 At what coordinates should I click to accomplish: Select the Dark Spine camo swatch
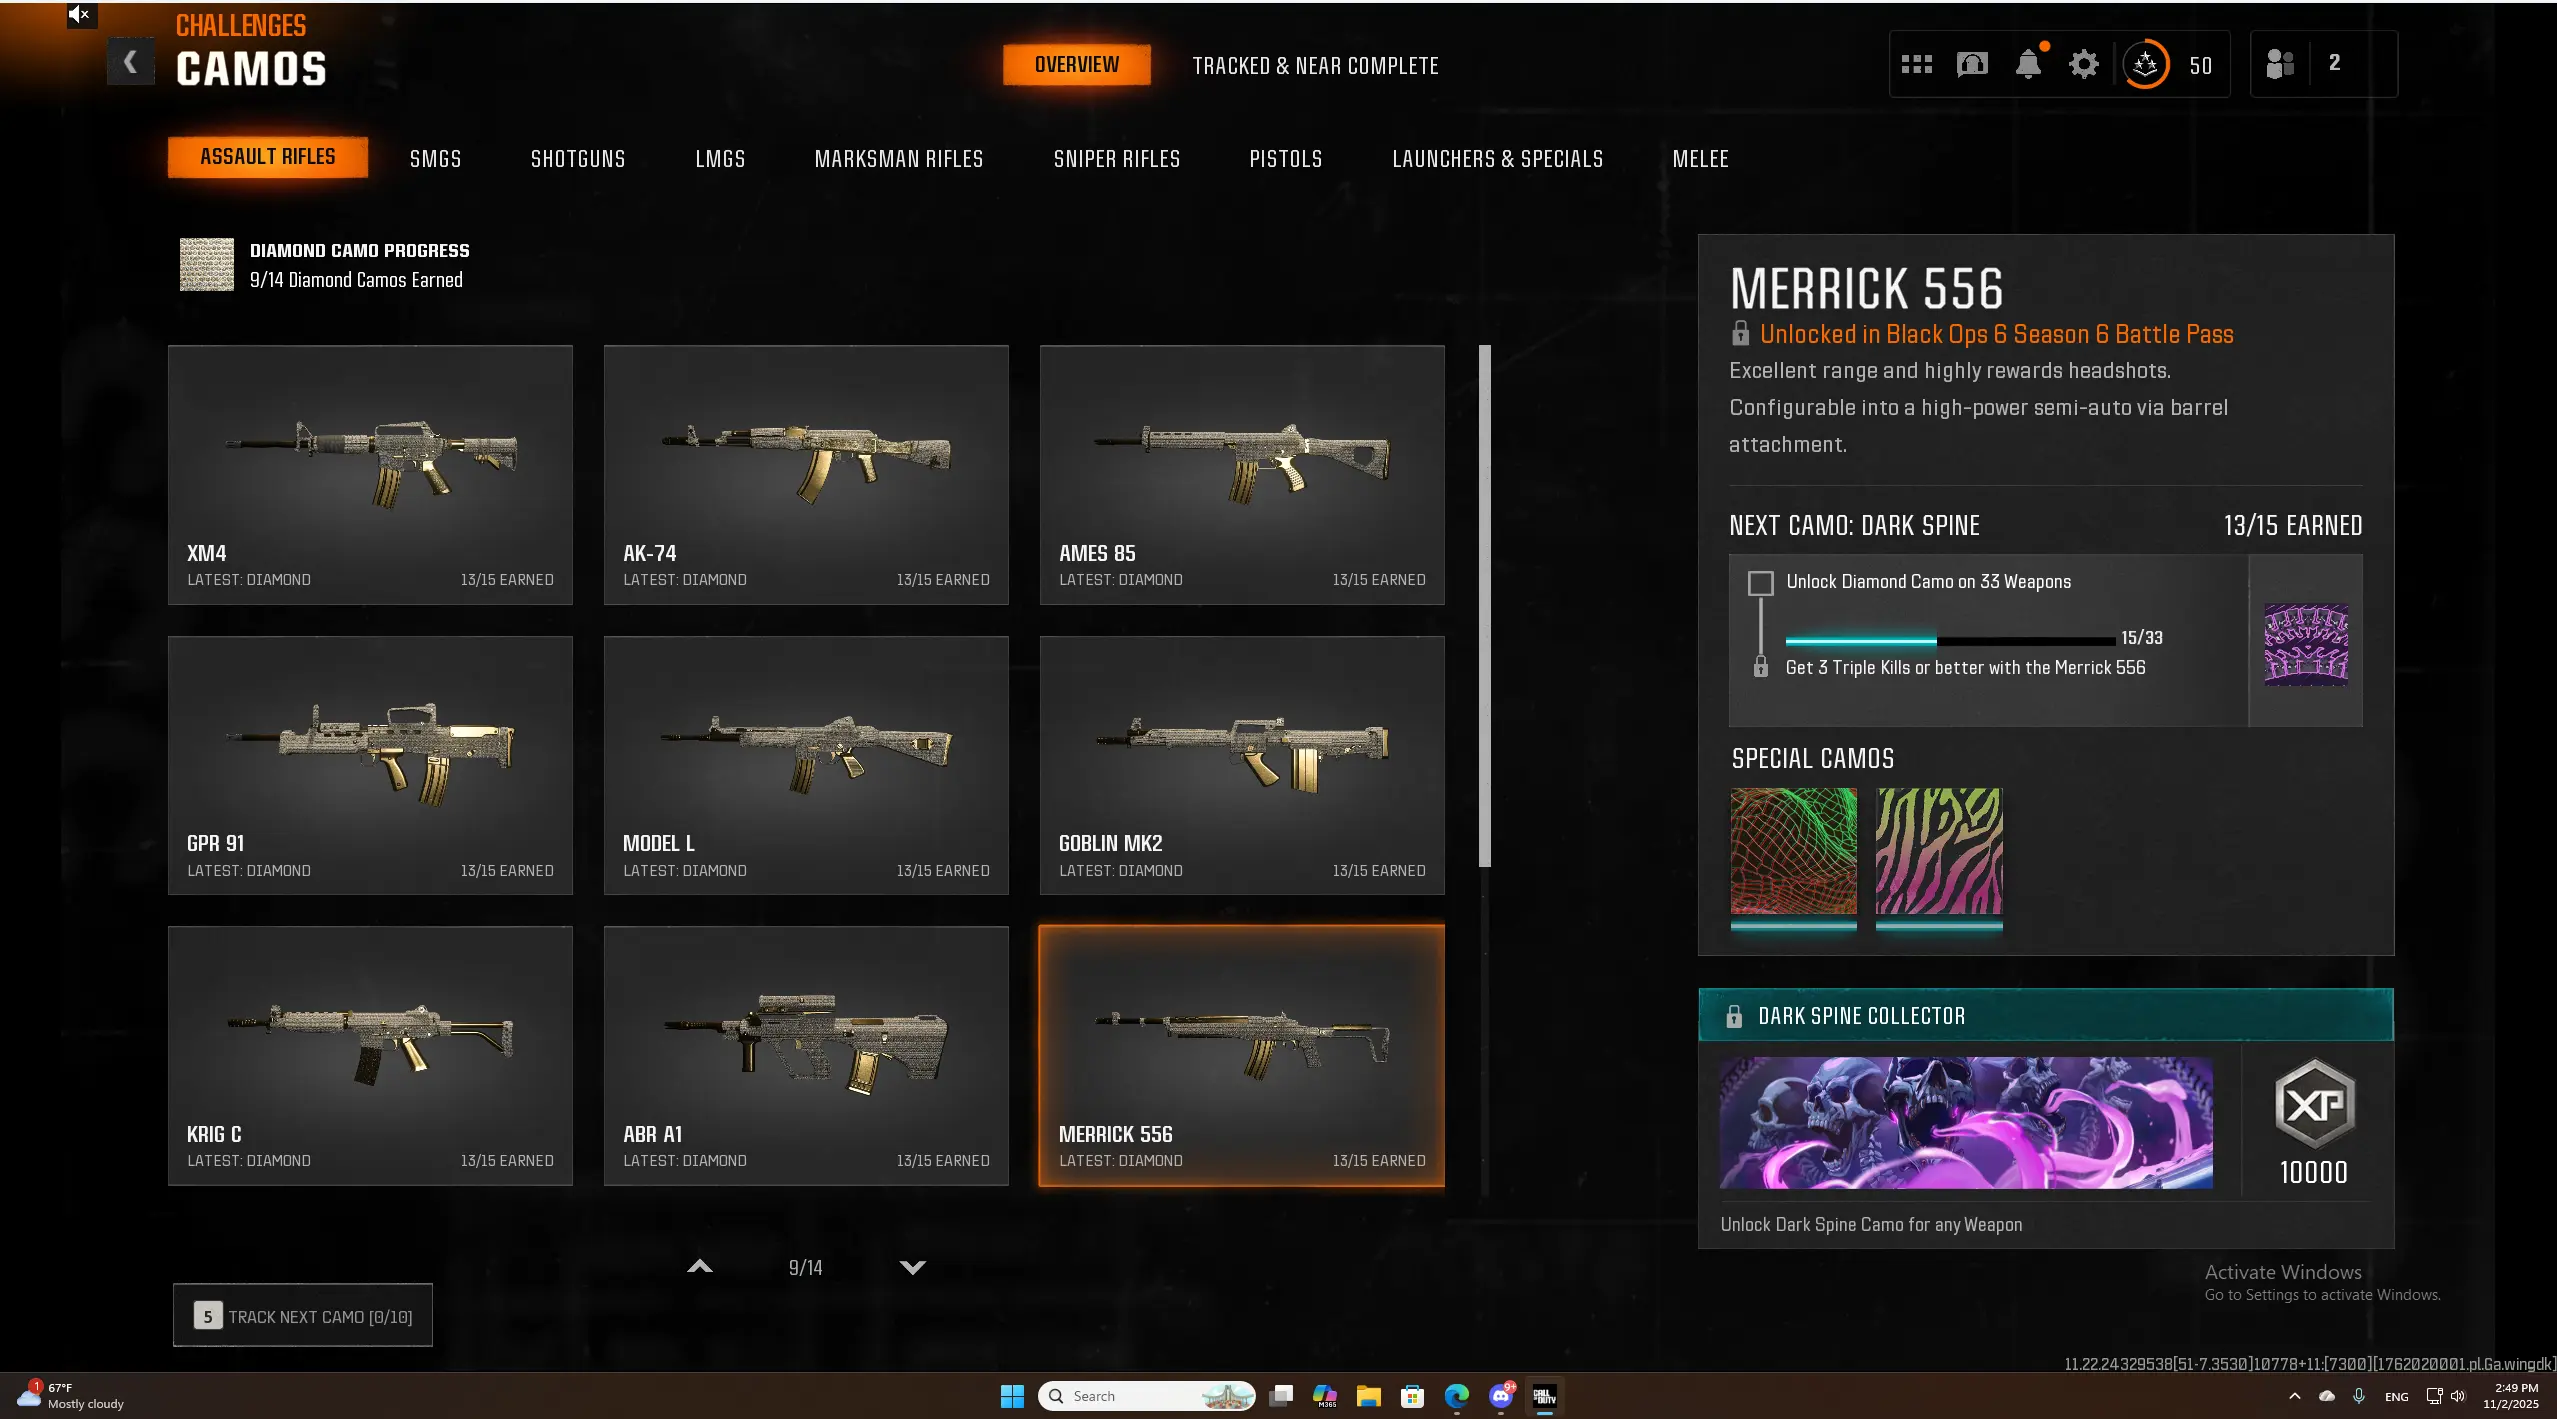click(2305, 643)
